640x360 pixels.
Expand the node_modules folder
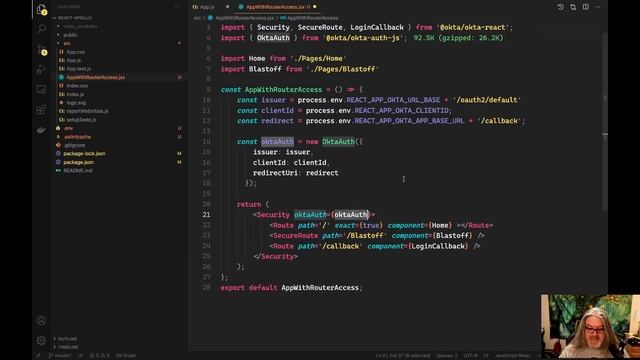(80, 27)
